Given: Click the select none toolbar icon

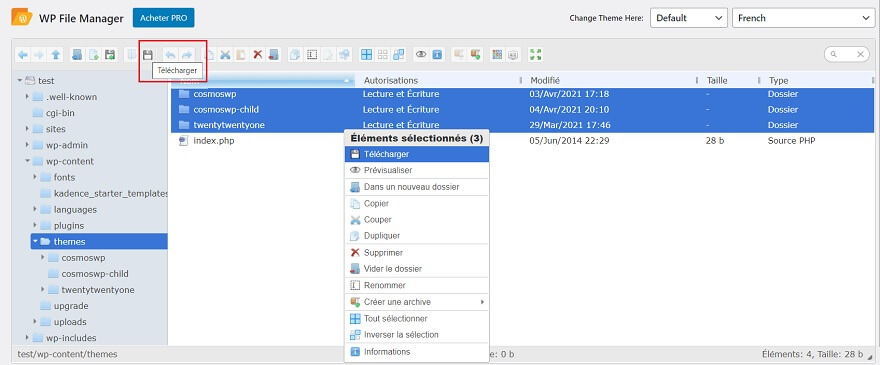Looking at the screenshot, I should (382, 54).
